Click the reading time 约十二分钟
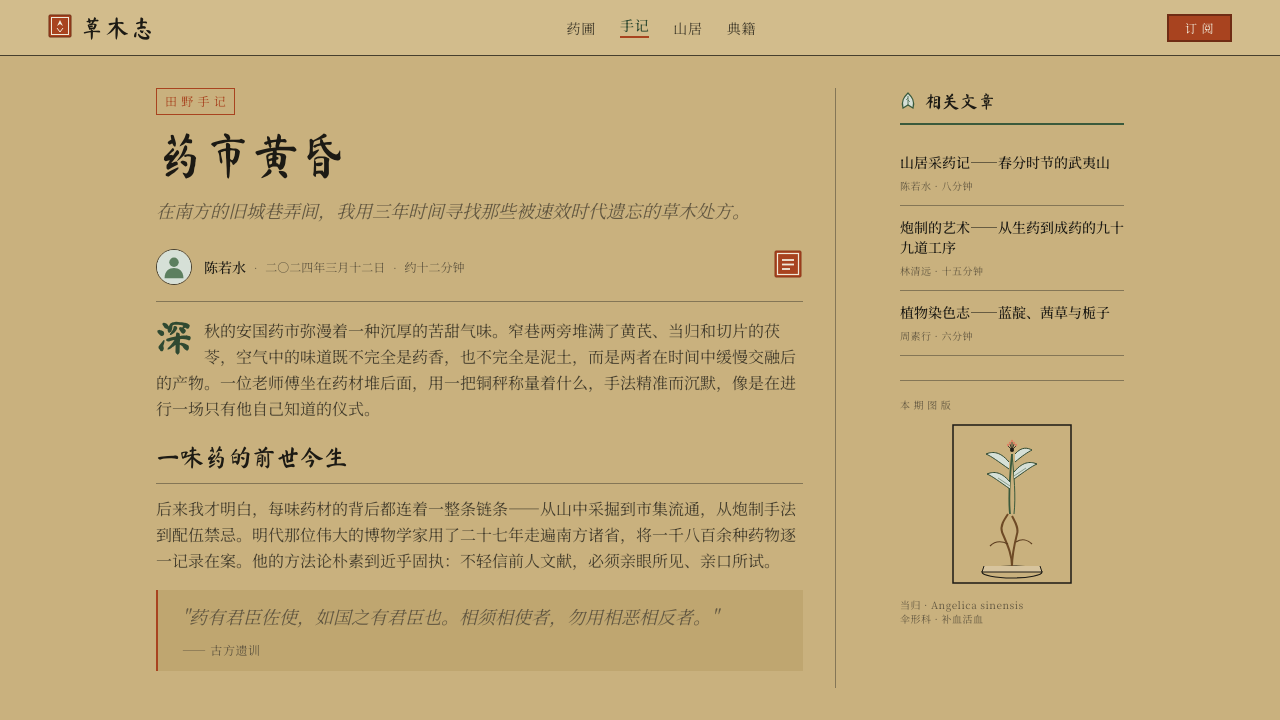 click(434, 268)
